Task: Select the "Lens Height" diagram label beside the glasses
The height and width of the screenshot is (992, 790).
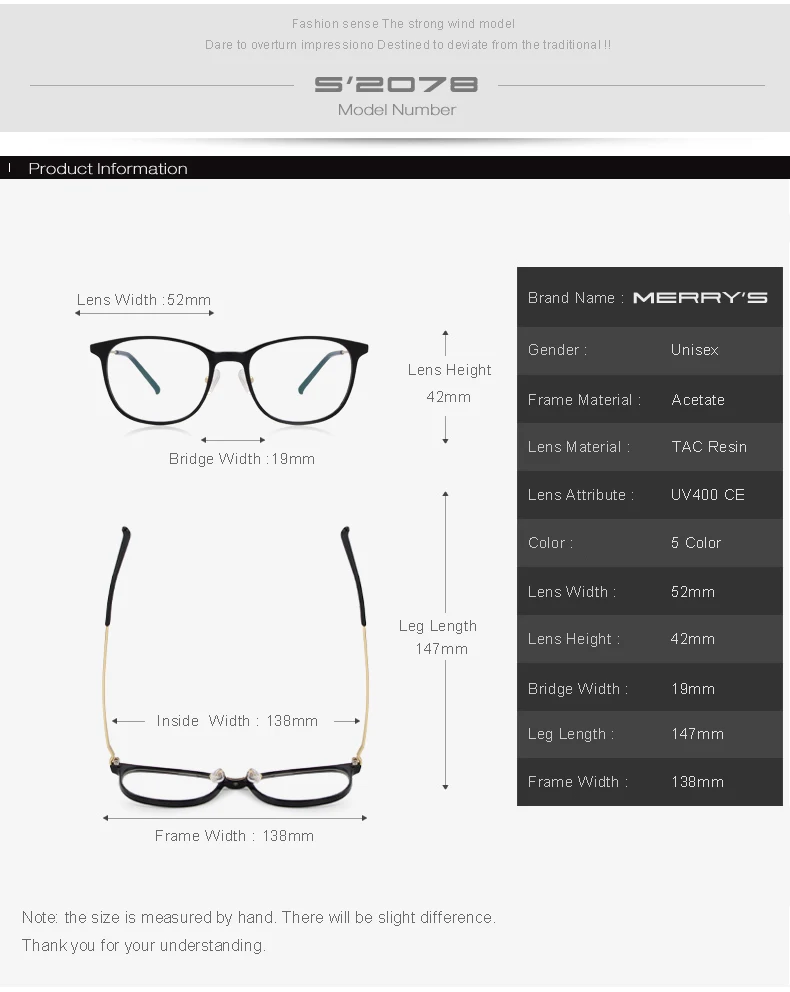Action: click(x=449, y=370)
